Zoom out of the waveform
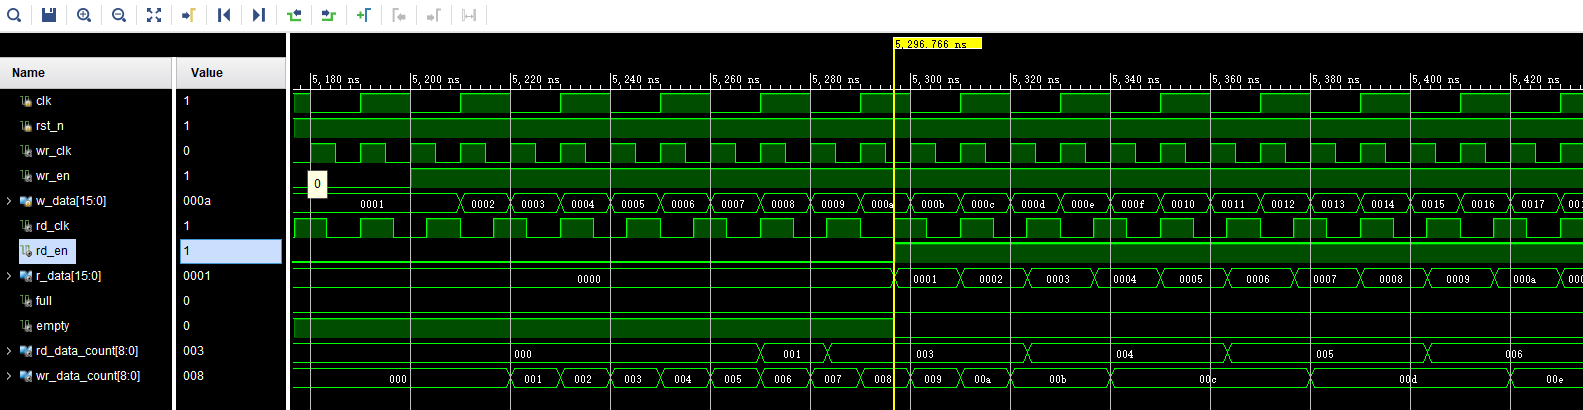This screenshot has height=410, width=1583. tap(119, 15)
